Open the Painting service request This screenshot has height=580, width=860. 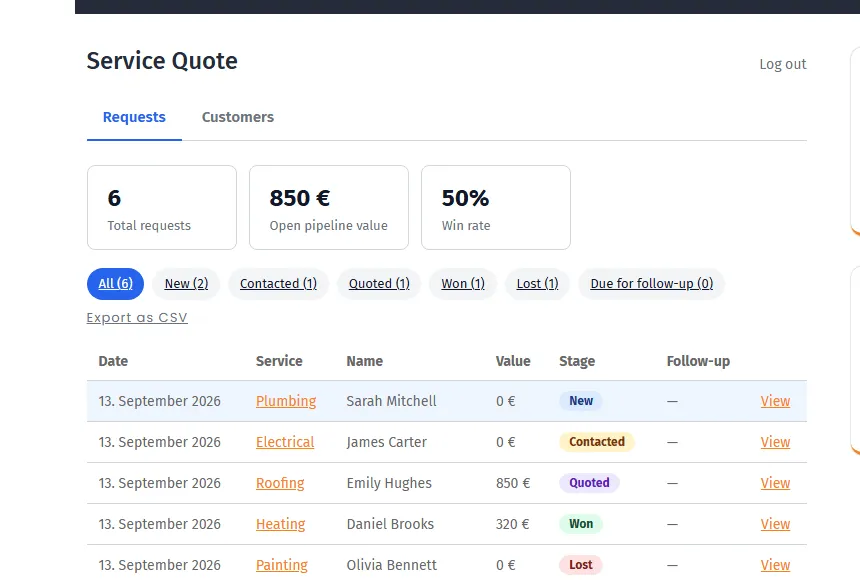(x=282, y=565)
